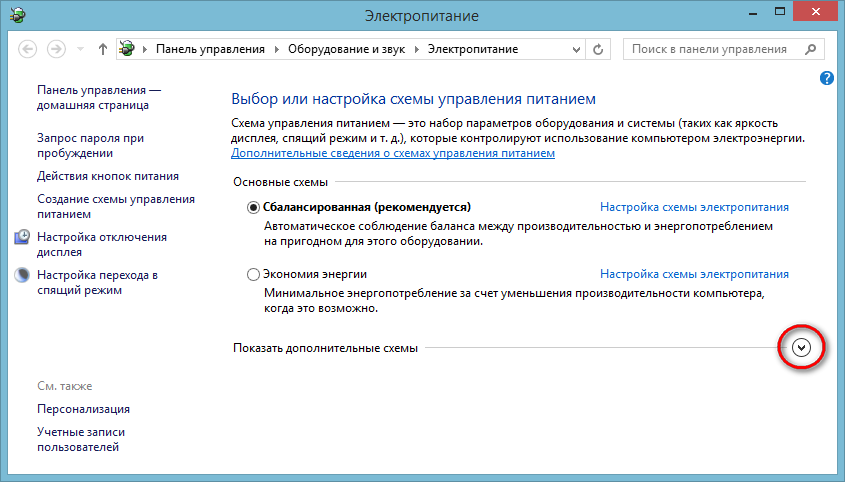Open plan settings for Сбалансированная
The height and width of the screenshot is (482, 845).
click(x=694, y=207)
